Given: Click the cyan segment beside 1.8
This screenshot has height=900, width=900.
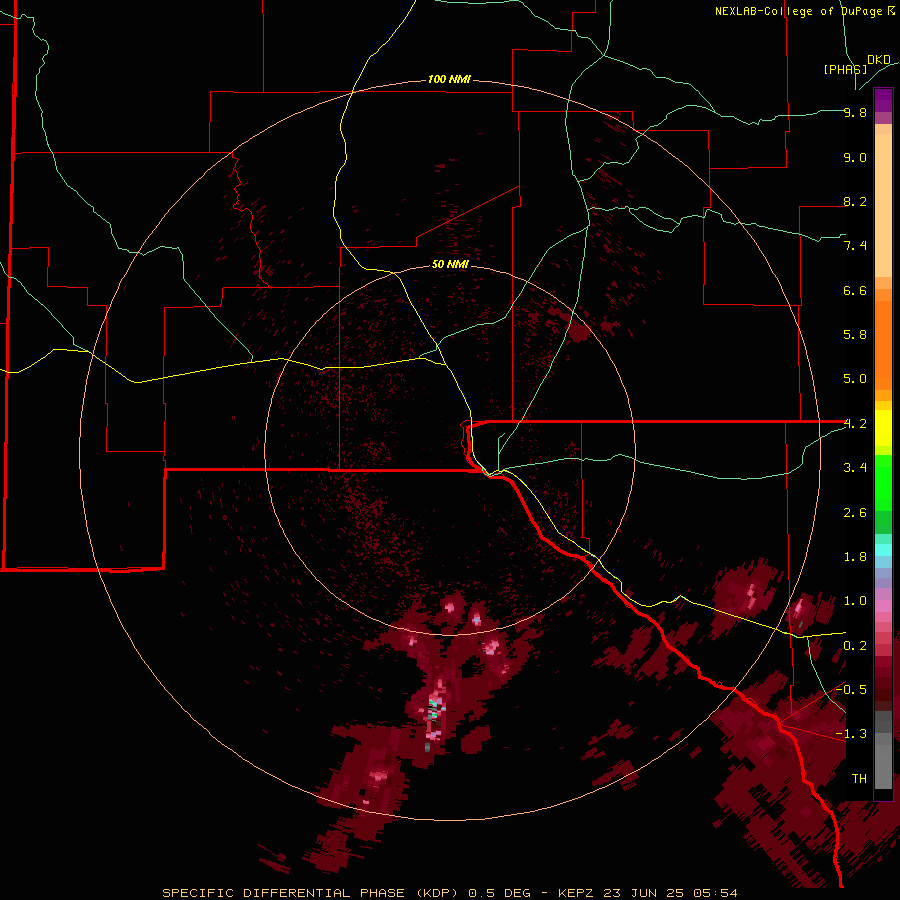Looking at the screenshot, I should click(x=883, y=550).
